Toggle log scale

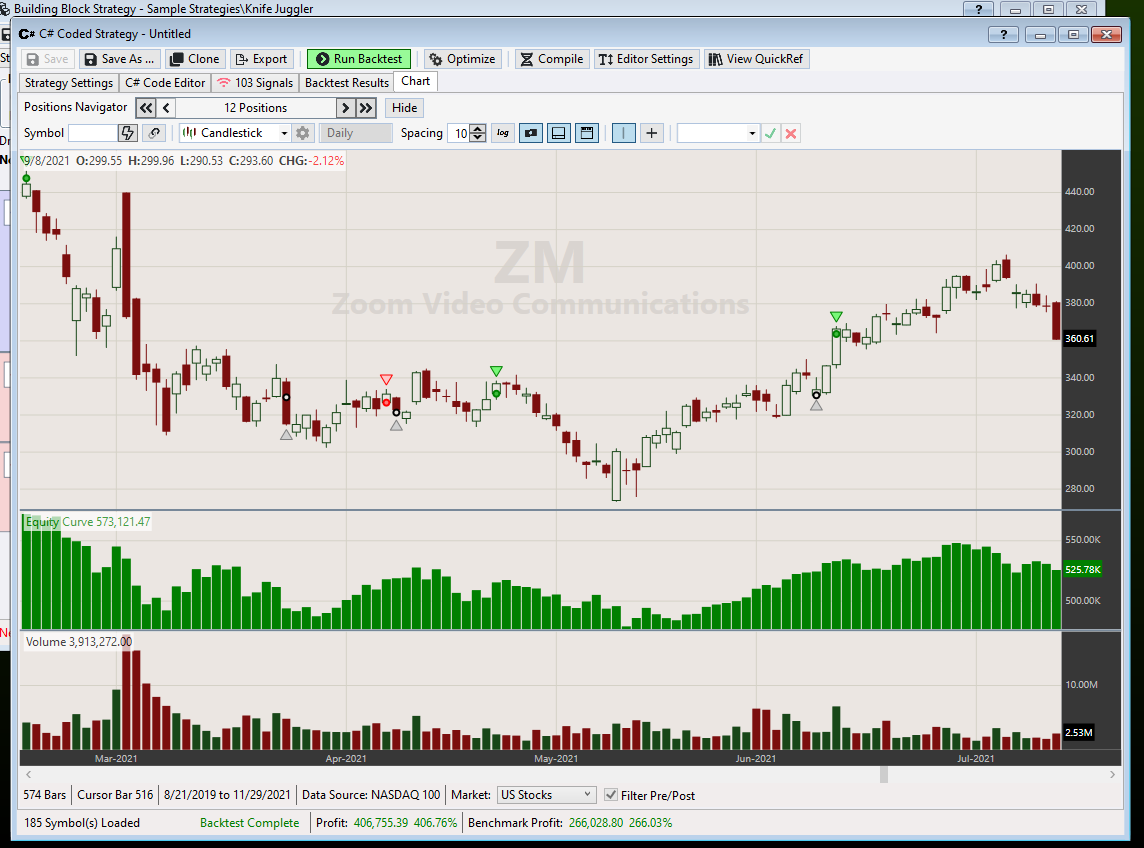click(x=503, y=133)
